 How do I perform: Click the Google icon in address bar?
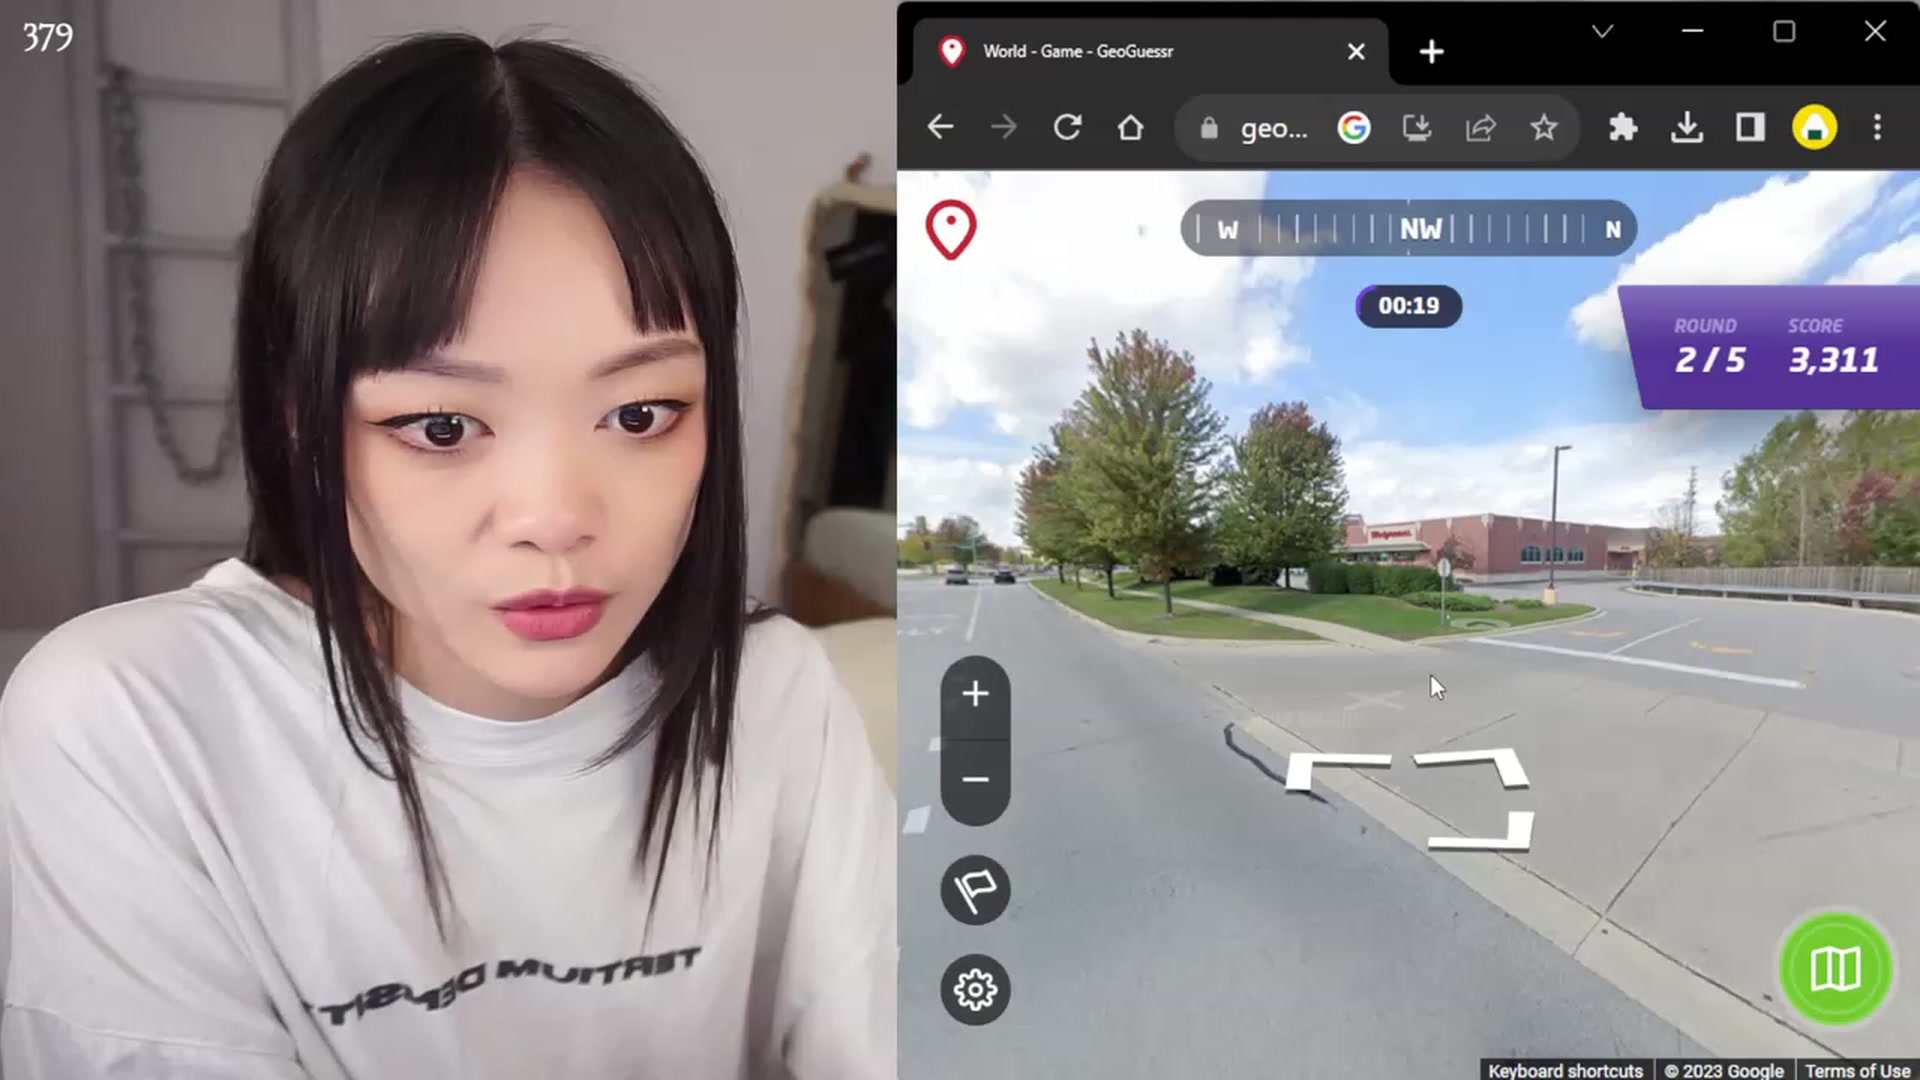click(1354, 127)
